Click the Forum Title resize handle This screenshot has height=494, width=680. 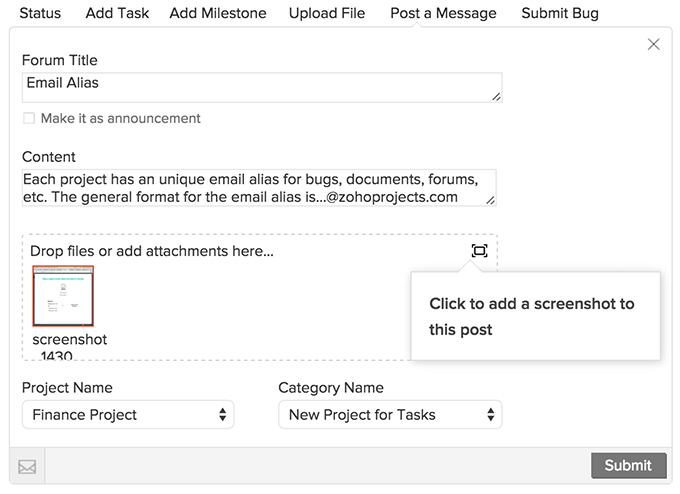tap(496, 97)
